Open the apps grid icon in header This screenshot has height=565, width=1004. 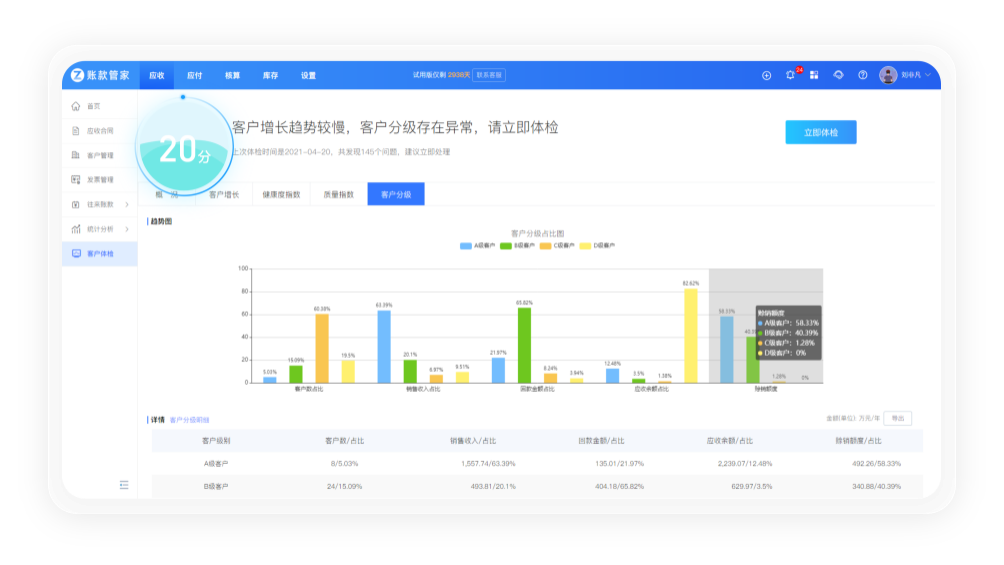(814, 75)
